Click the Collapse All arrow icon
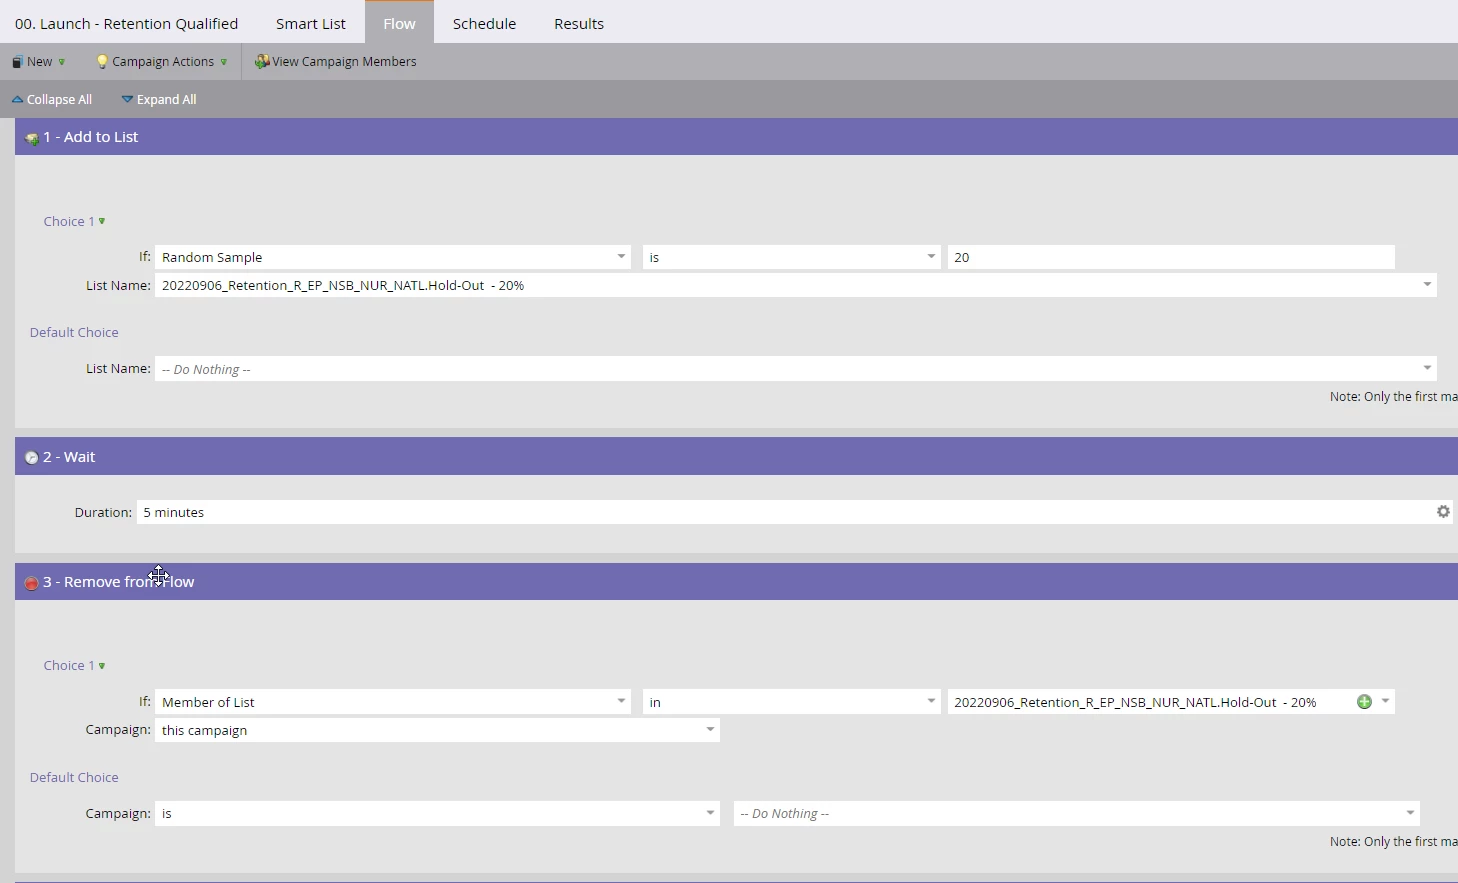This screenshot has height=883, width=1458. (x=17, y=100)
